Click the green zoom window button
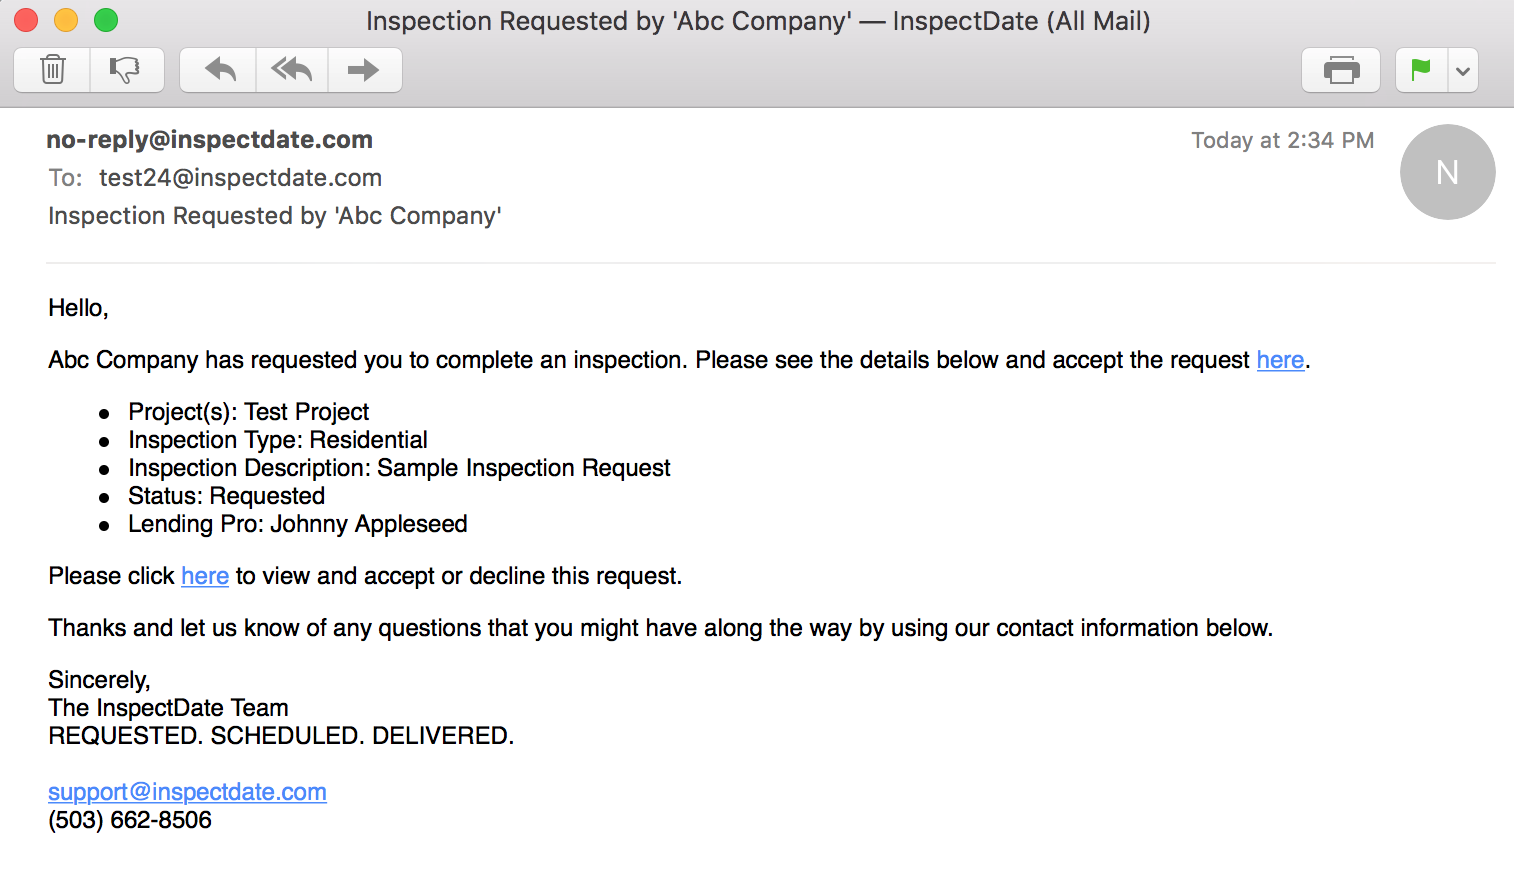The width and height of the screenshot is (1514, 884). (106, 20)
